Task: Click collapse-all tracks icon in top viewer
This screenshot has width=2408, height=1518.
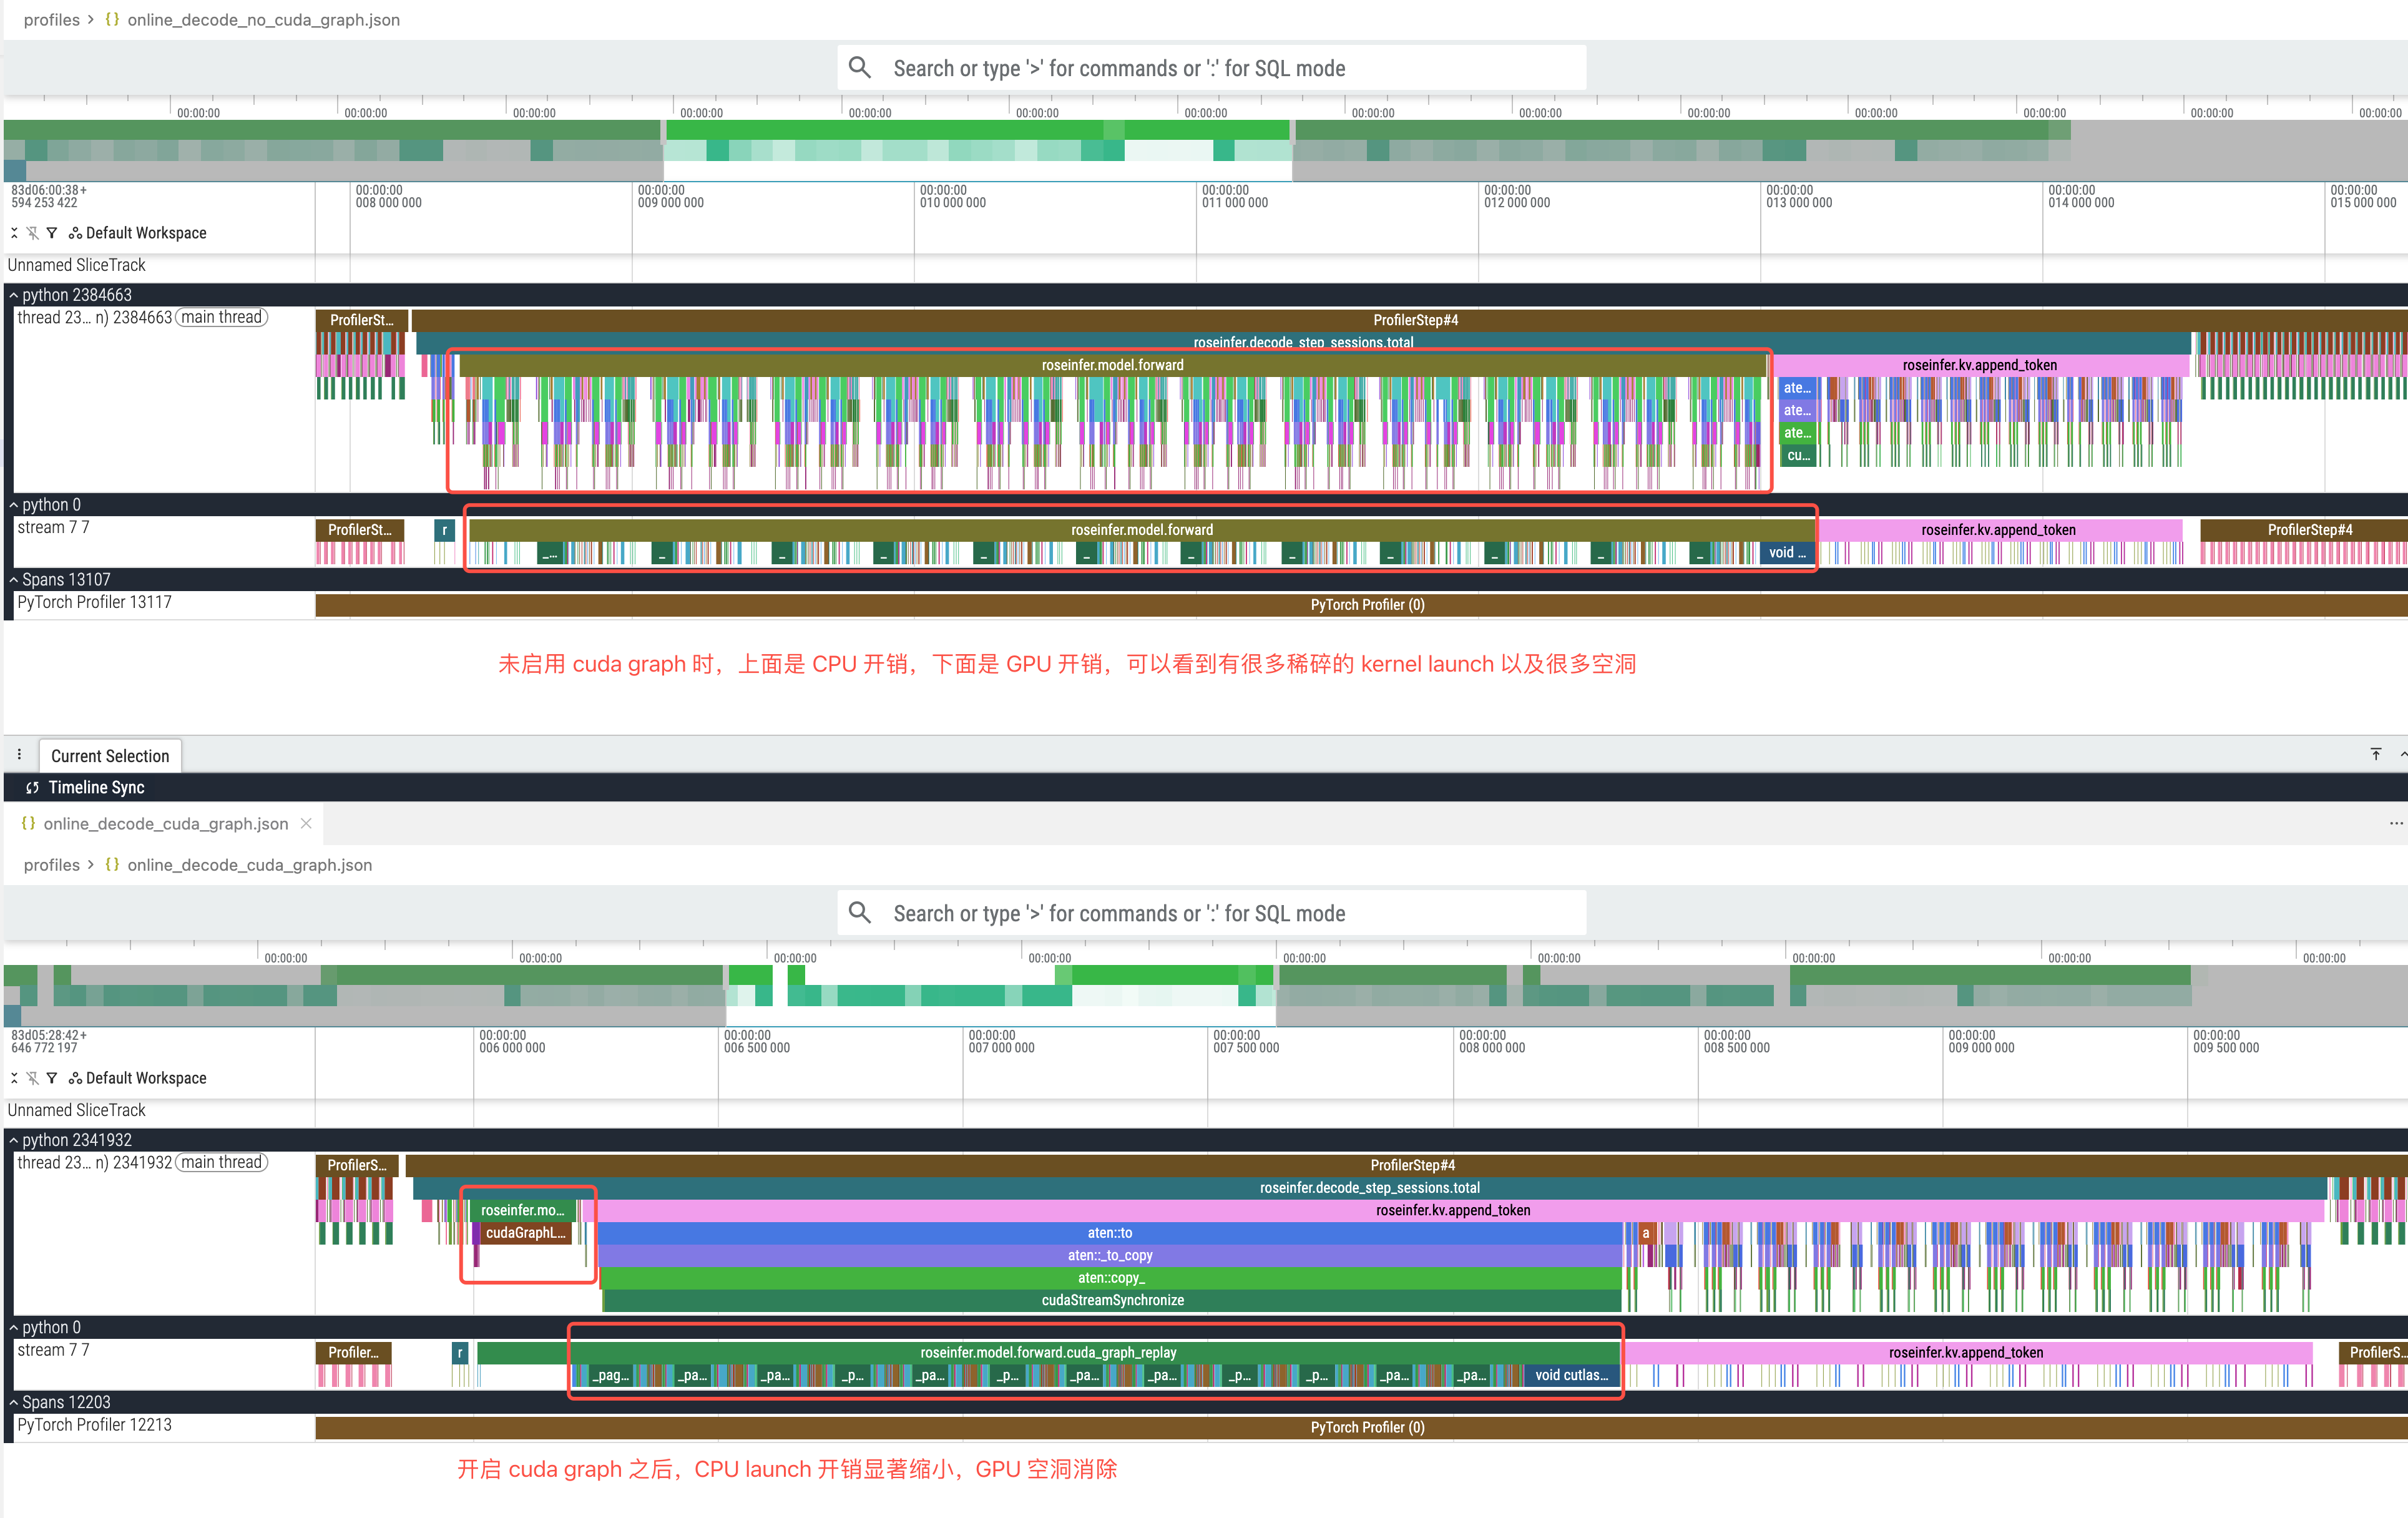Action: tap(14, 233)
